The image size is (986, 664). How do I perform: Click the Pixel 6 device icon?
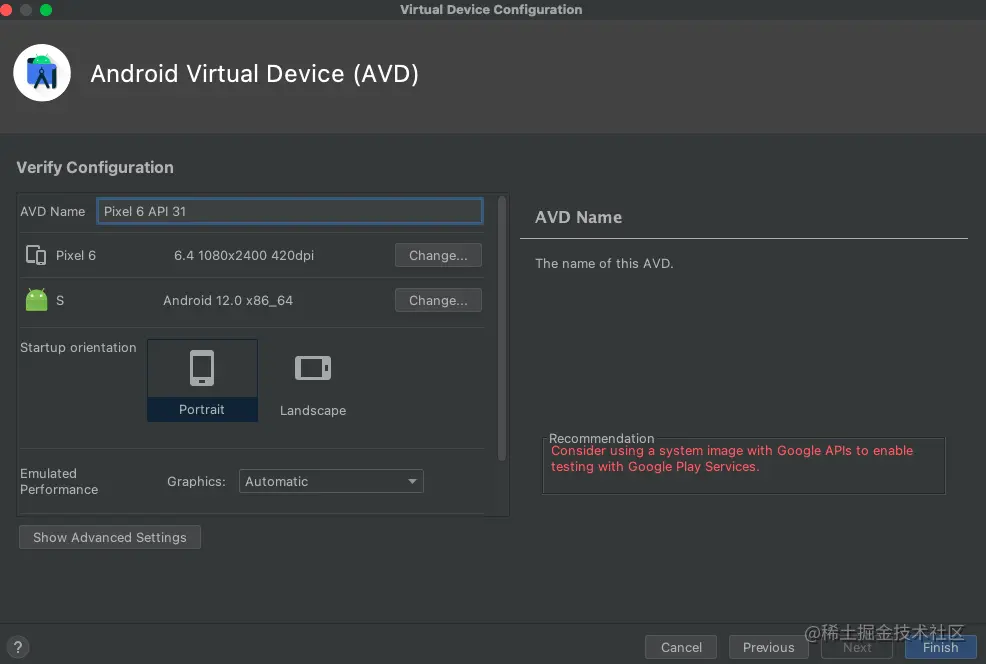36,255
